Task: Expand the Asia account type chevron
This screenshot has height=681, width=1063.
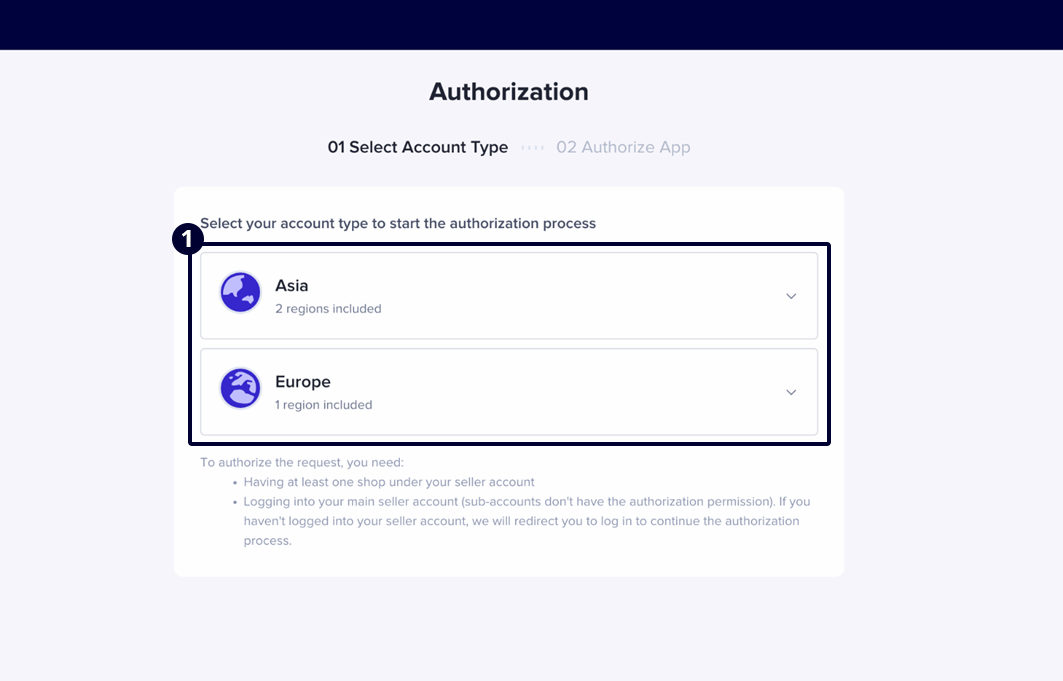Action: coord(791,296)
